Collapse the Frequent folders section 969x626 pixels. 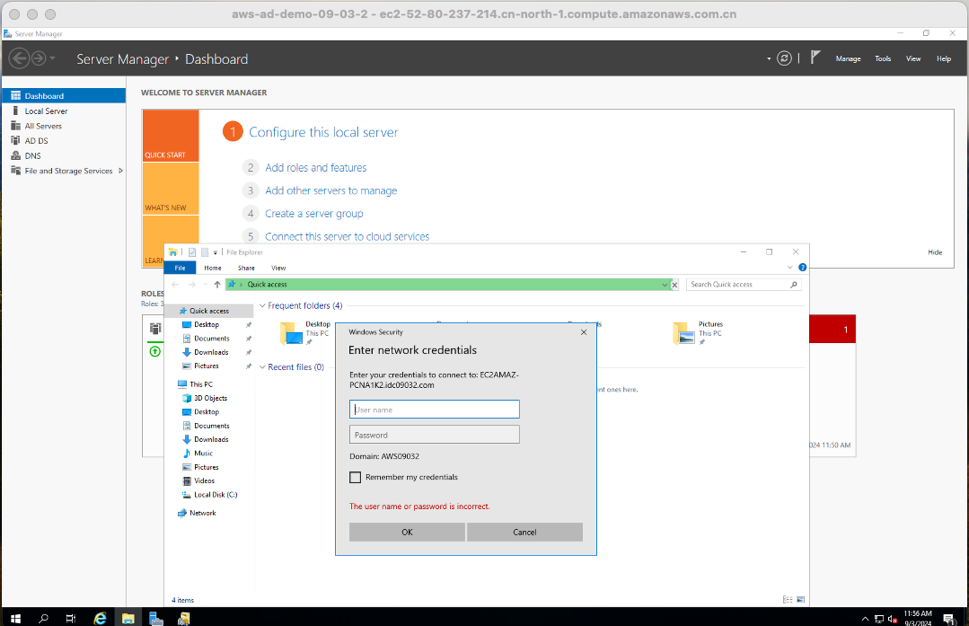pyautogui.click(x=261, y=305)
